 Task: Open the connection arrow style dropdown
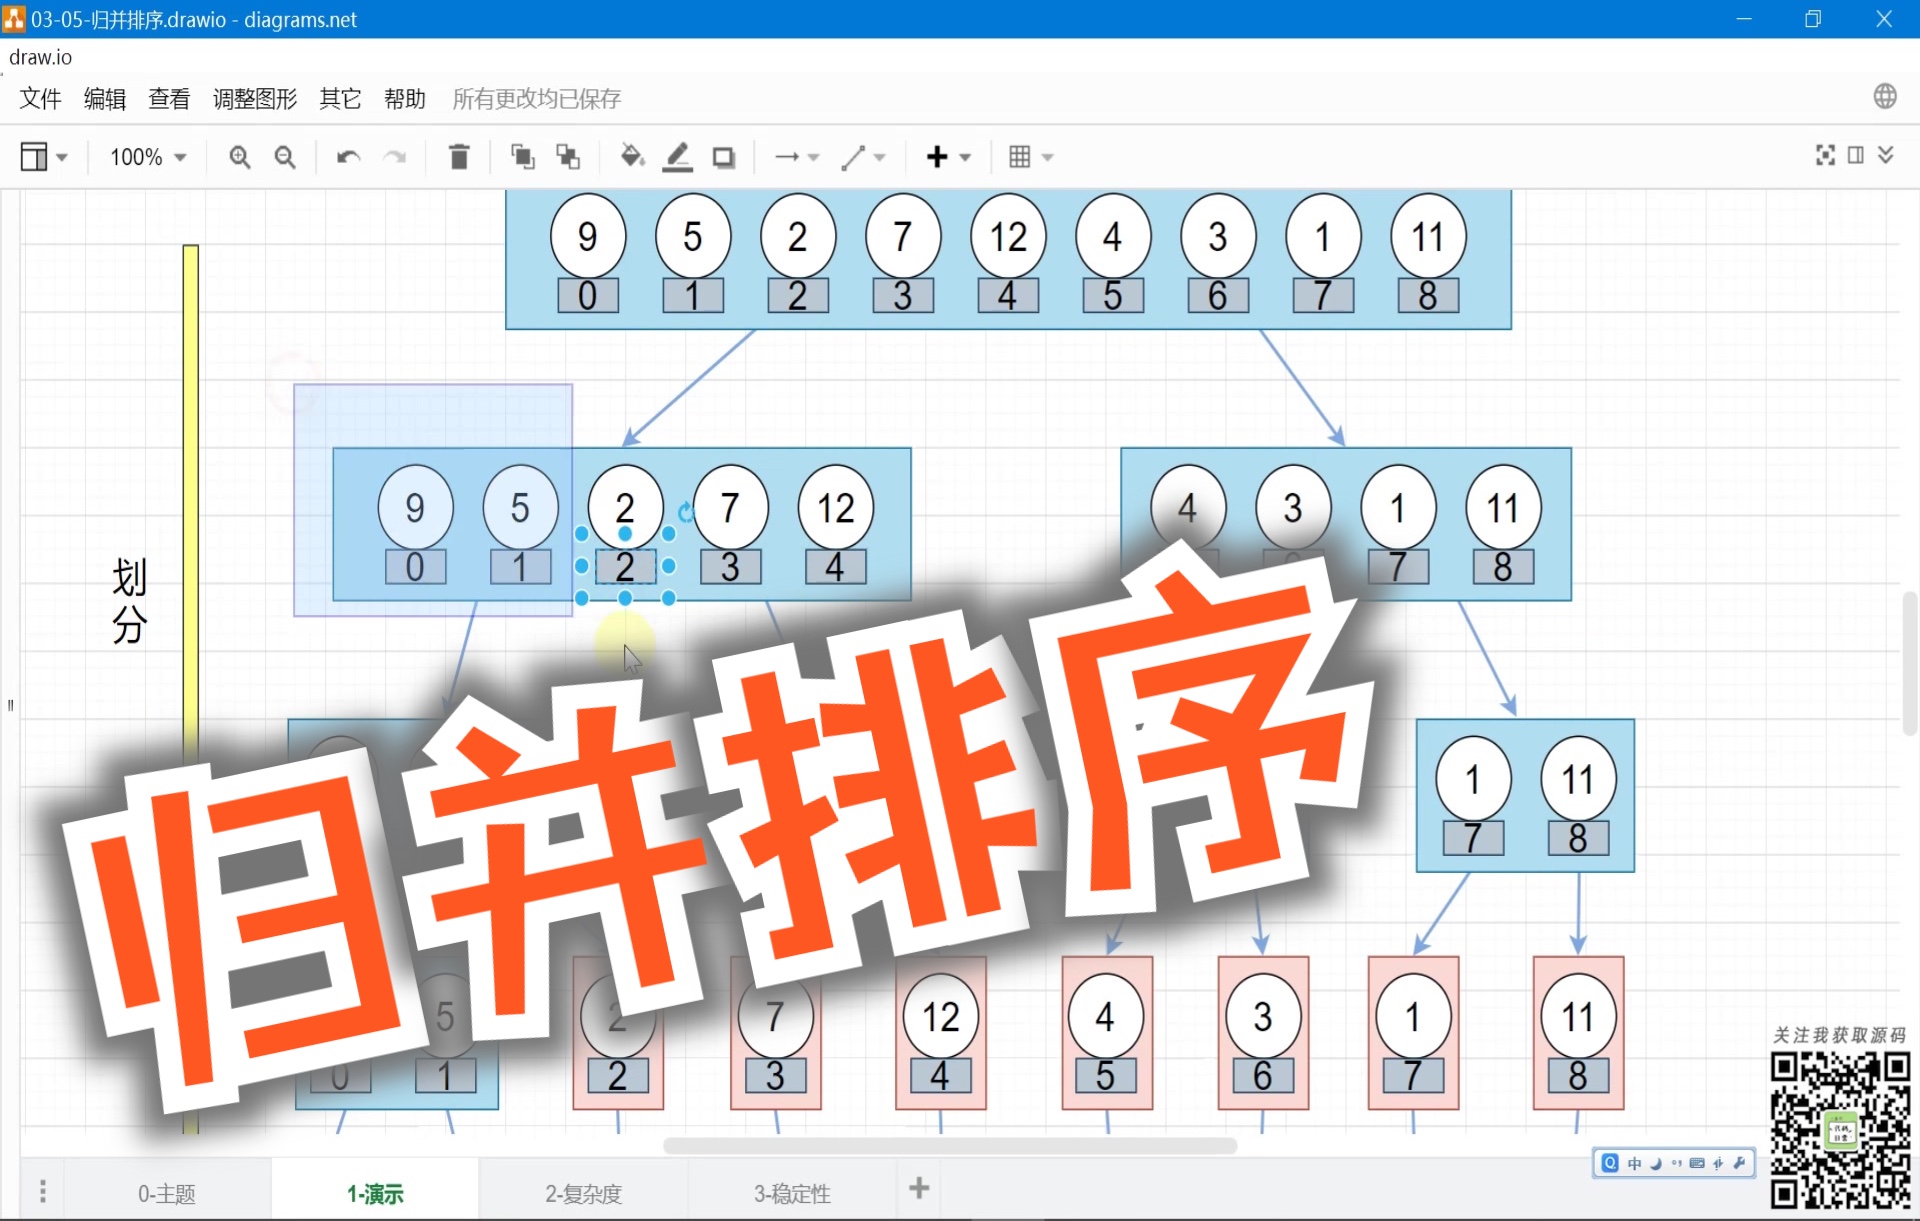tap(797, 157)
